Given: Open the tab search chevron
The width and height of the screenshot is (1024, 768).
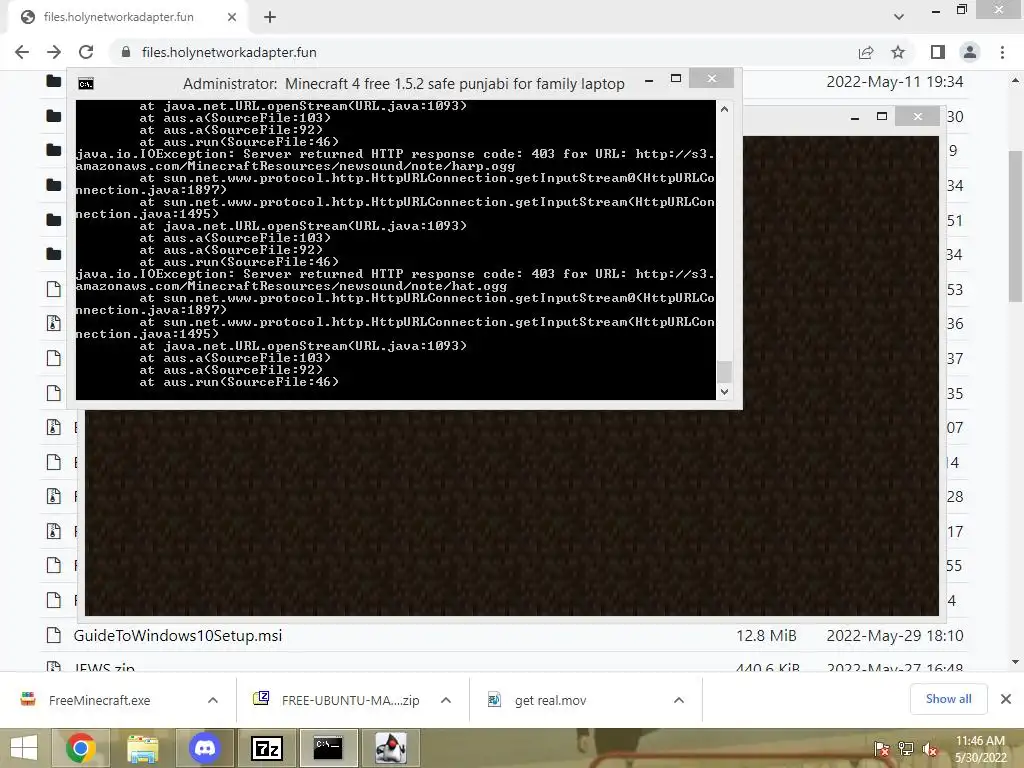Looking at the screenshot, I should click(899, 18).
